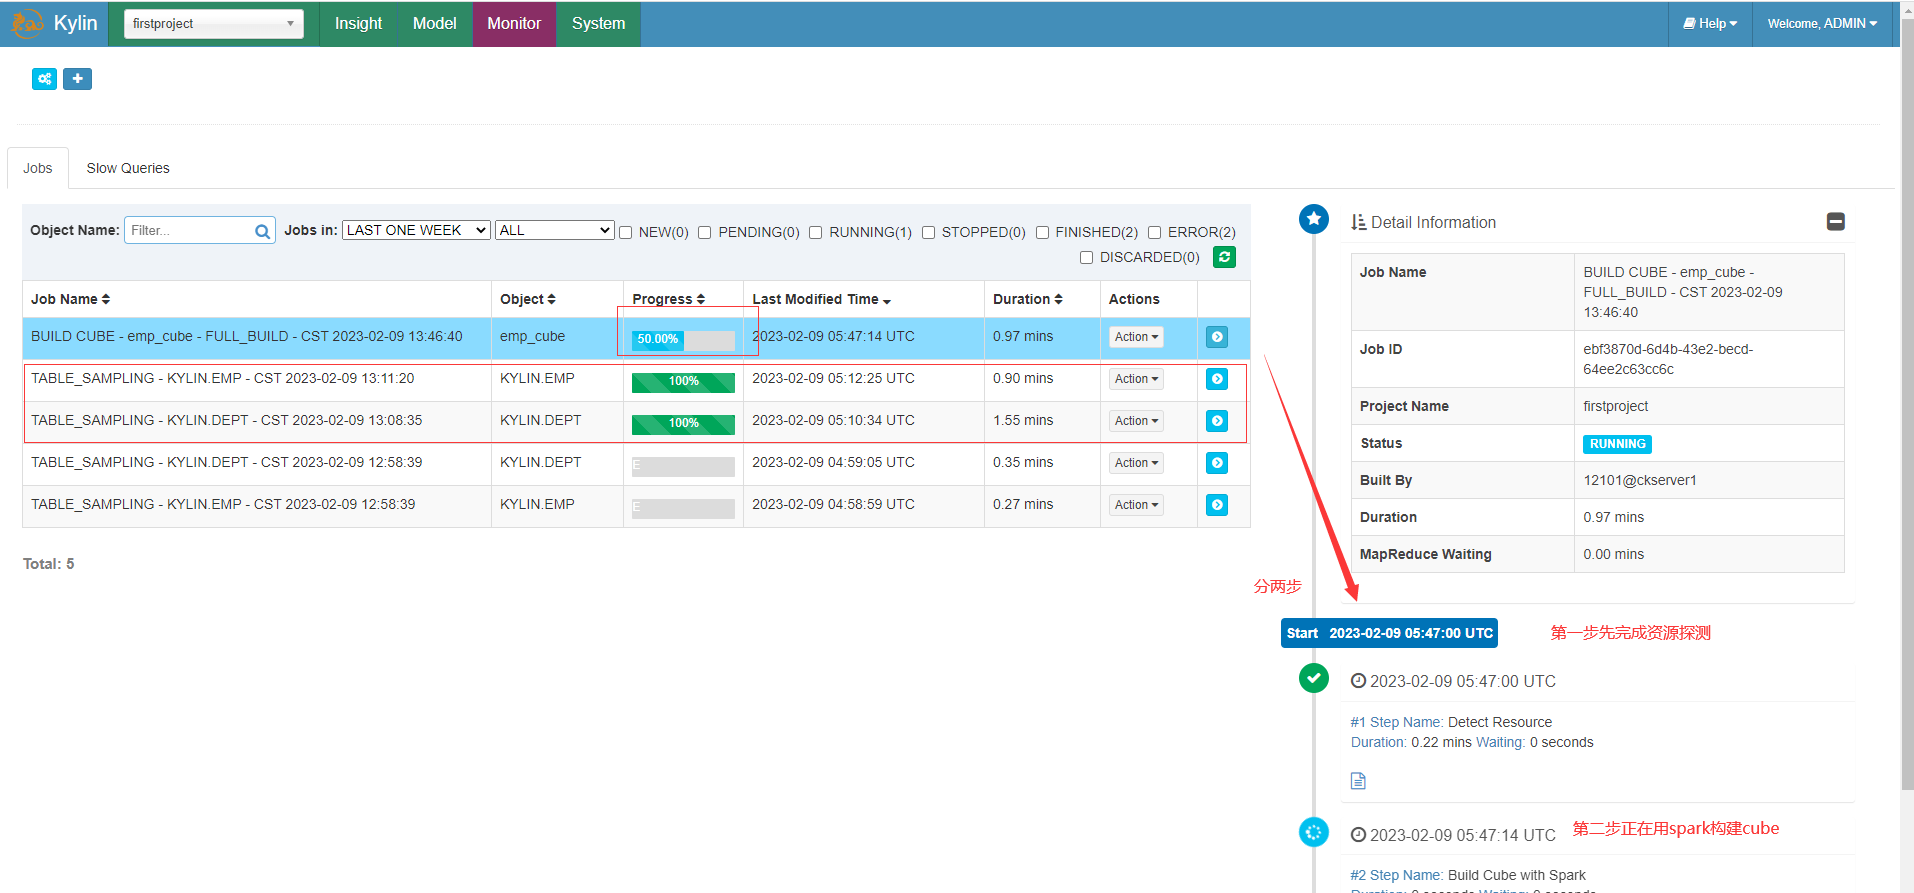Image resolution: width=1914 pixels, height=893 pixels.
Task: Toggle the ERROR(2) status checkbox
Action: [1154, 232]
